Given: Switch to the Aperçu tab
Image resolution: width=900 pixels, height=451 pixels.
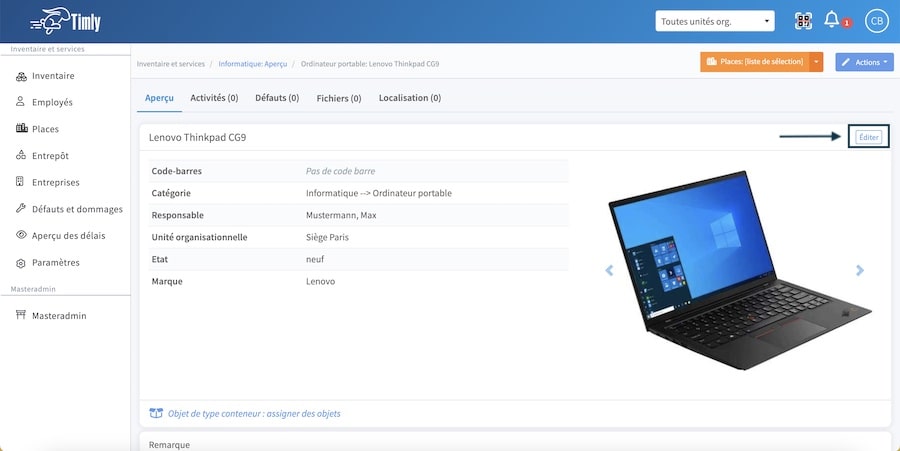Looking at the screenshot, I should [159, 98].
